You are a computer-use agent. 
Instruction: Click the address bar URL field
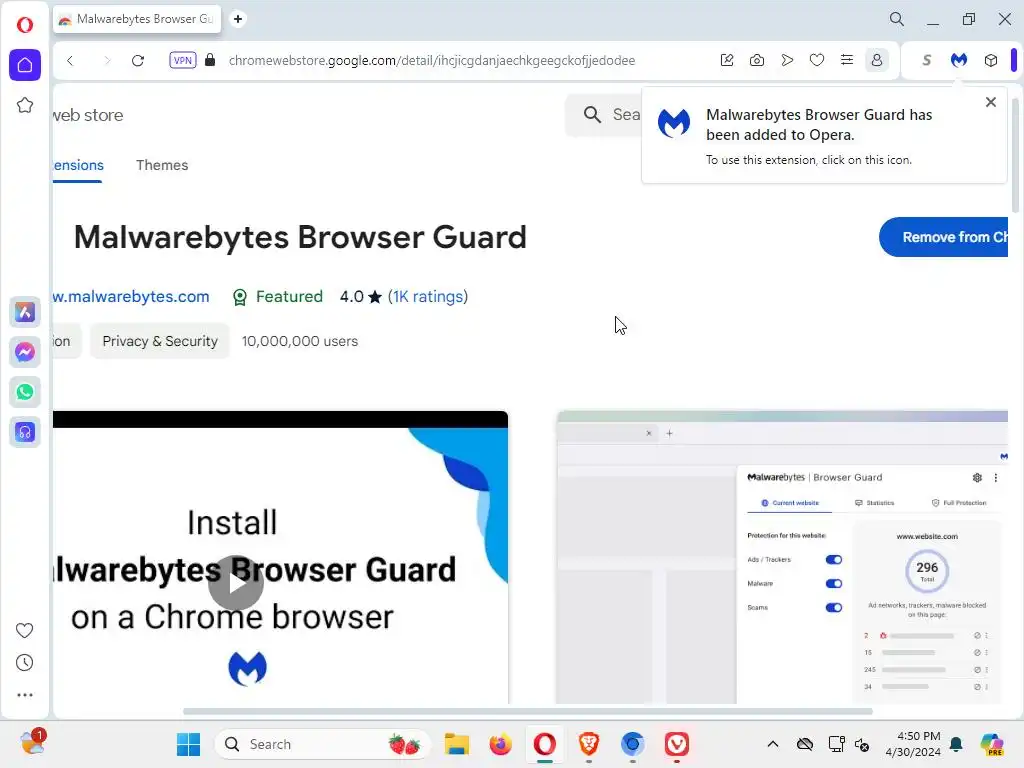pos(432,60)
